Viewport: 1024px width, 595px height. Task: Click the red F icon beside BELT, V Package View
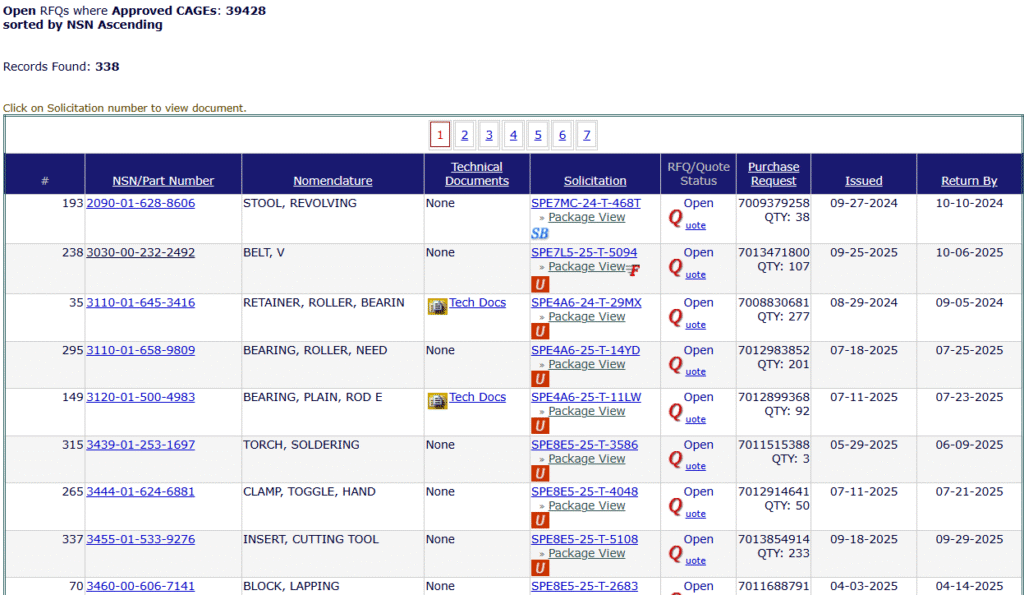click(x=634, y=270)
